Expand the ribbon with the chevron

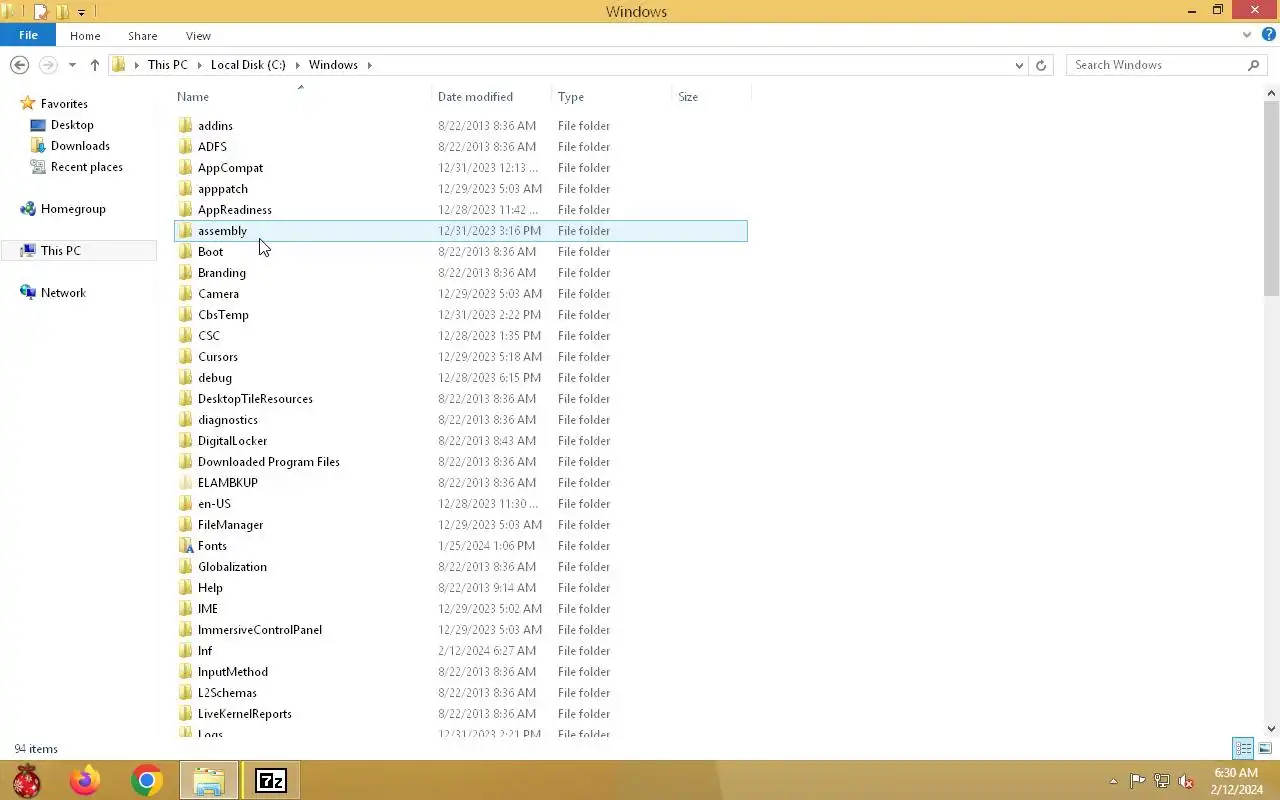point(1247,35)
